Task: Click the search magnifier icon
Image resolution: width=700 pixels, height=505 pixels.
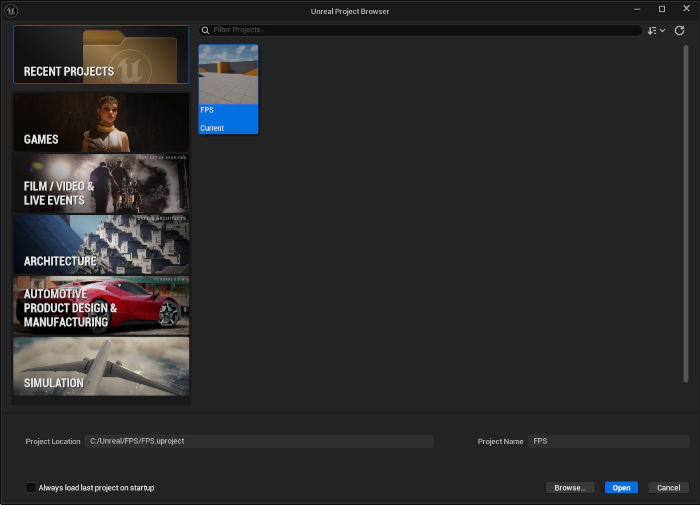Action: click(x=206, y=31)
